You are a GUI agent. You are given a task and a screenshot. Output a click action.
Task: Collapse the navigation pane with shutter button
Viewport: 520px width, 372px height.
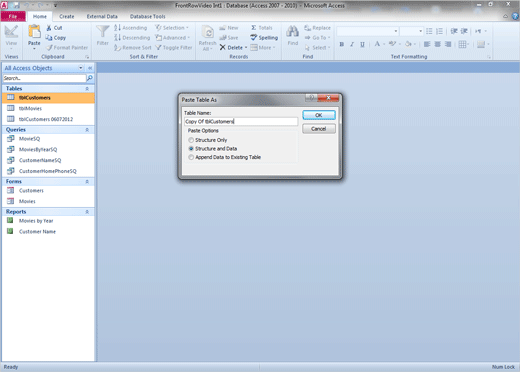pos(90,68)
